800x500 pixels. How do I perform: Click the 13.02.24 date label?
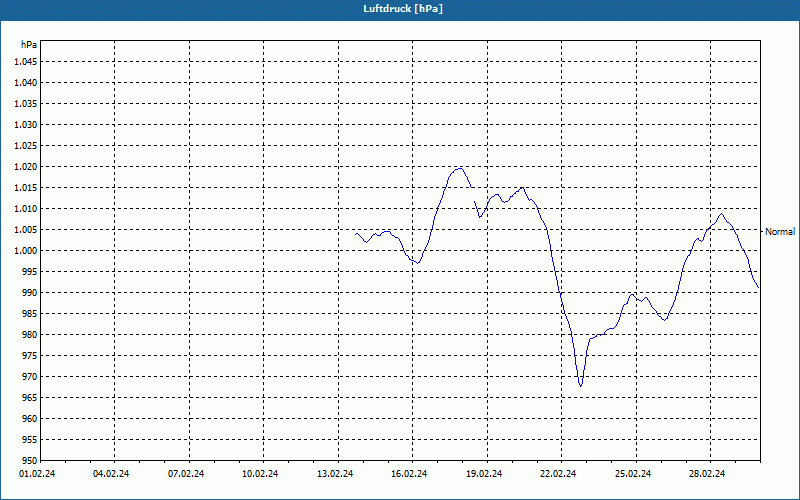tap(335, 474)
